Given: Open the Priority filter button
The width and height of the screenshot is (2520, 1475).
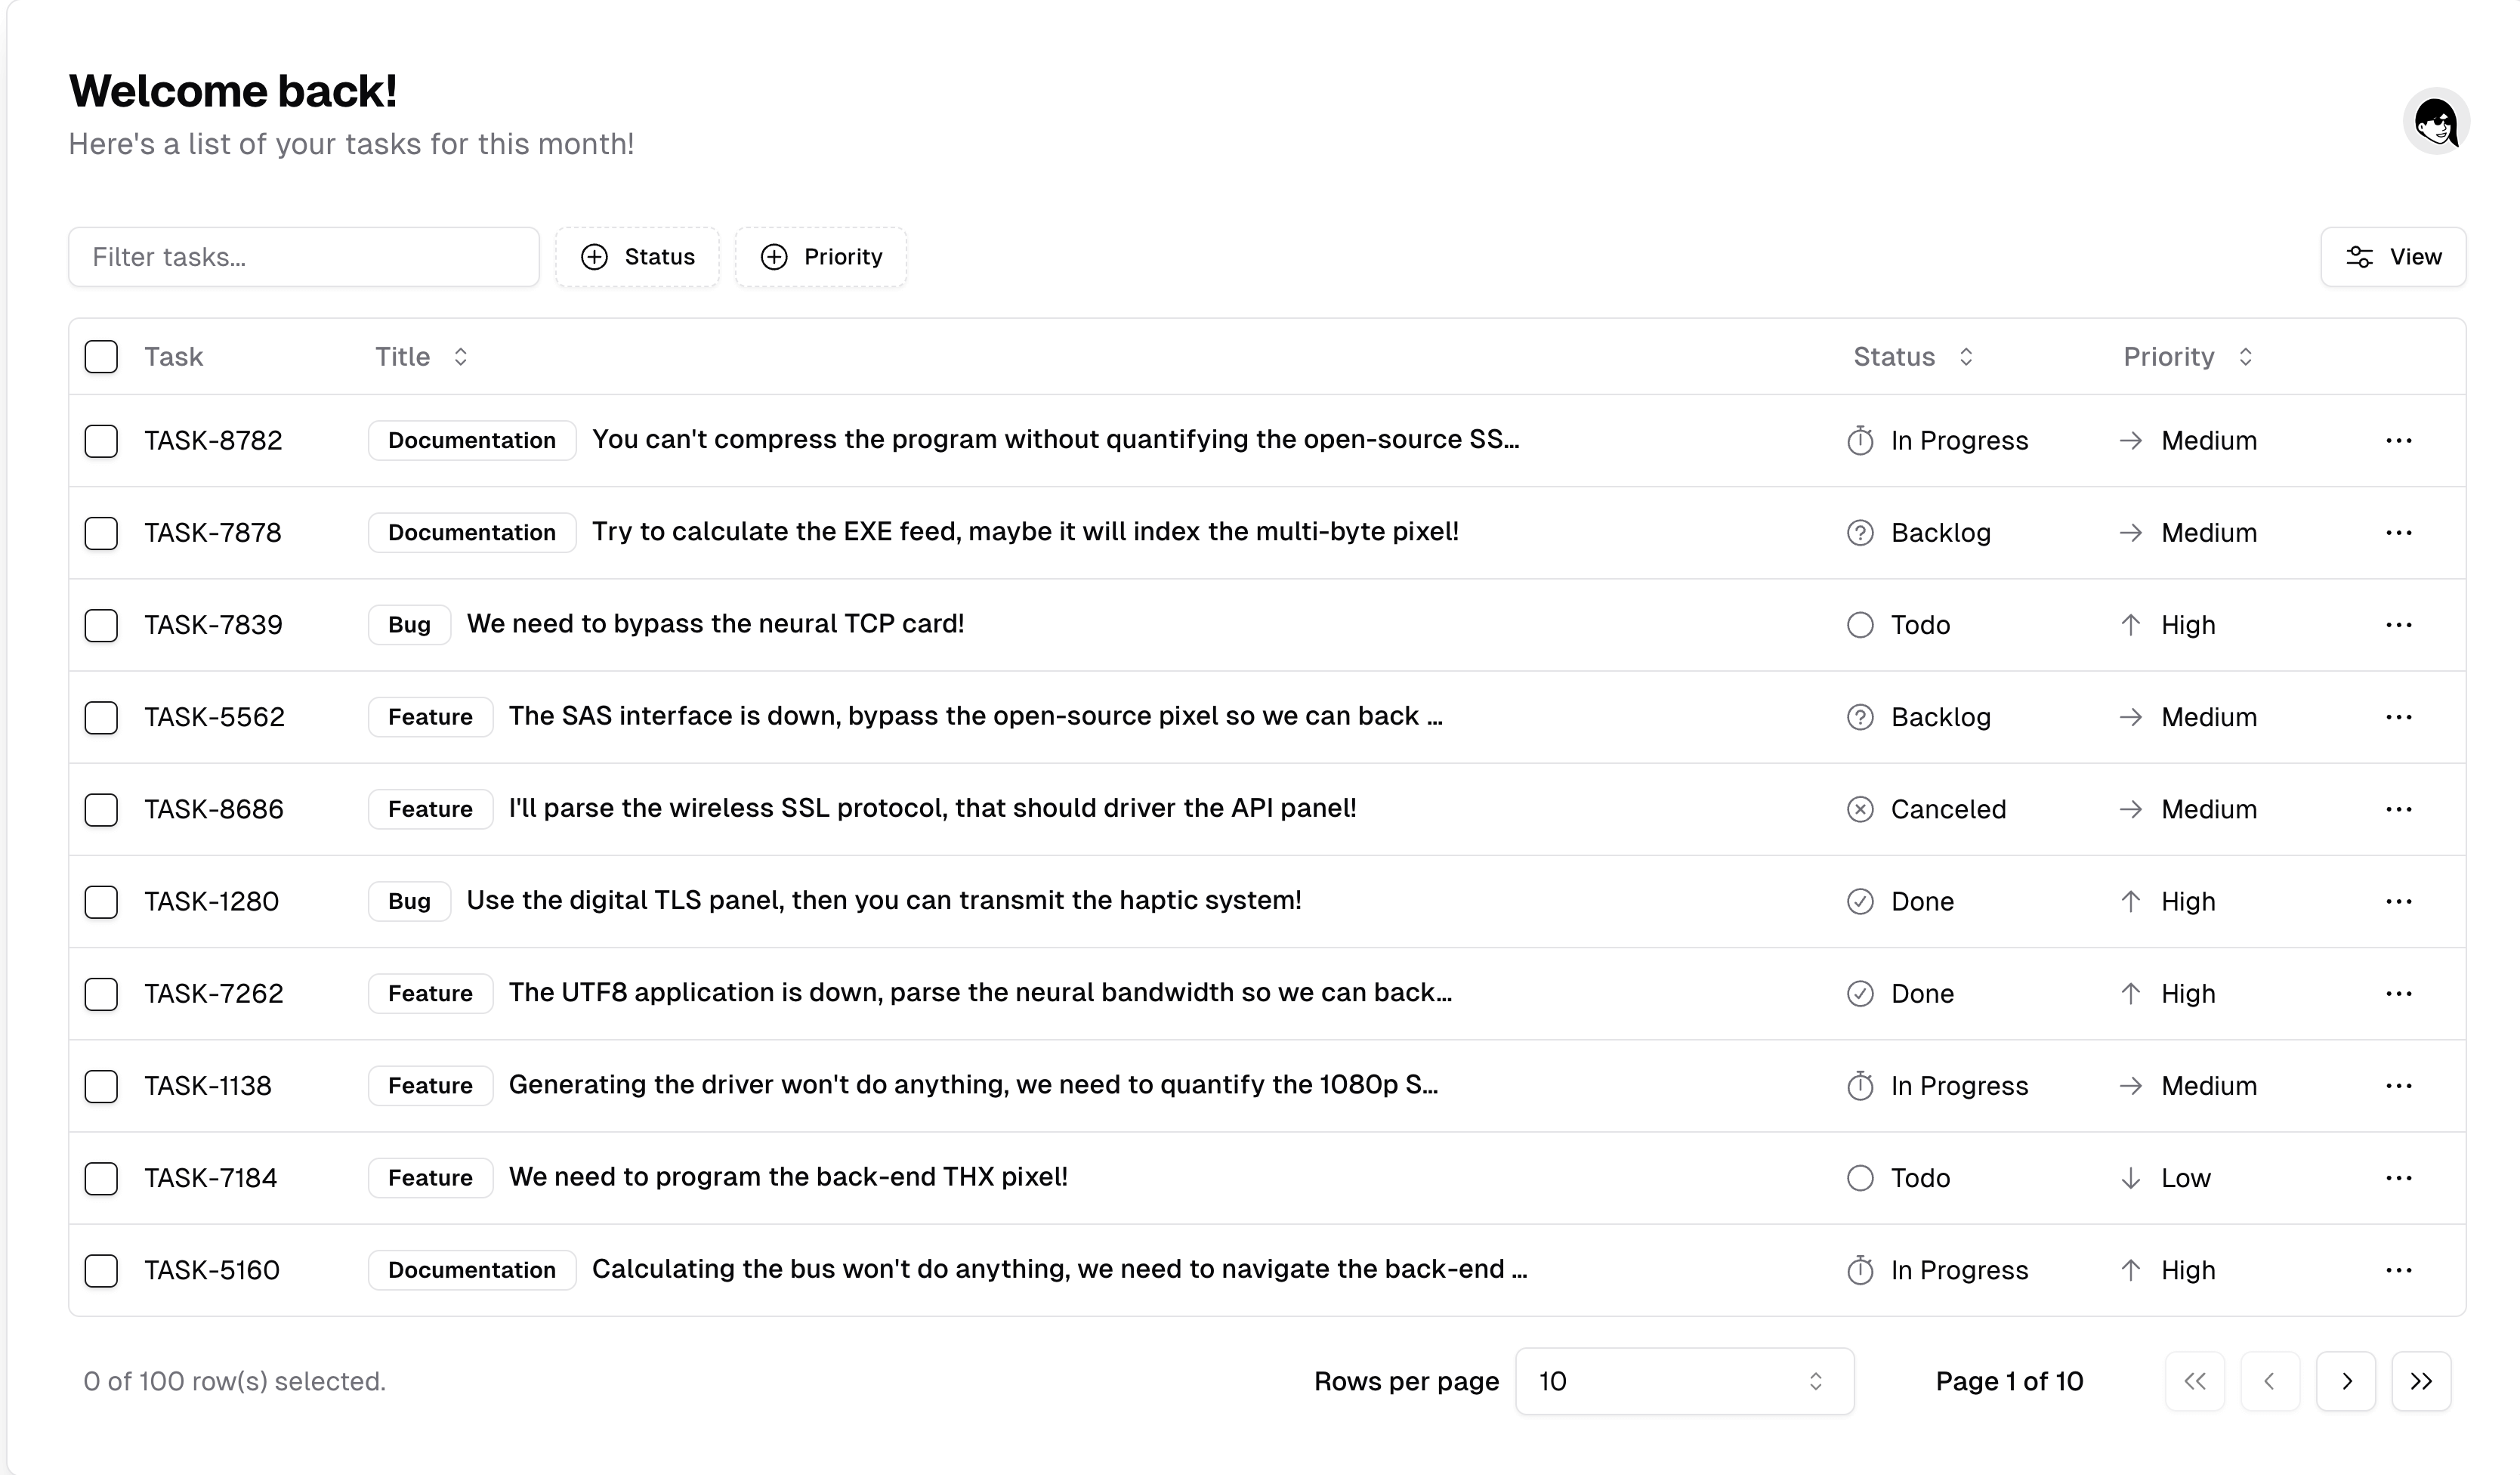Looking at the screenshot, I should click(x=821, y=257).
